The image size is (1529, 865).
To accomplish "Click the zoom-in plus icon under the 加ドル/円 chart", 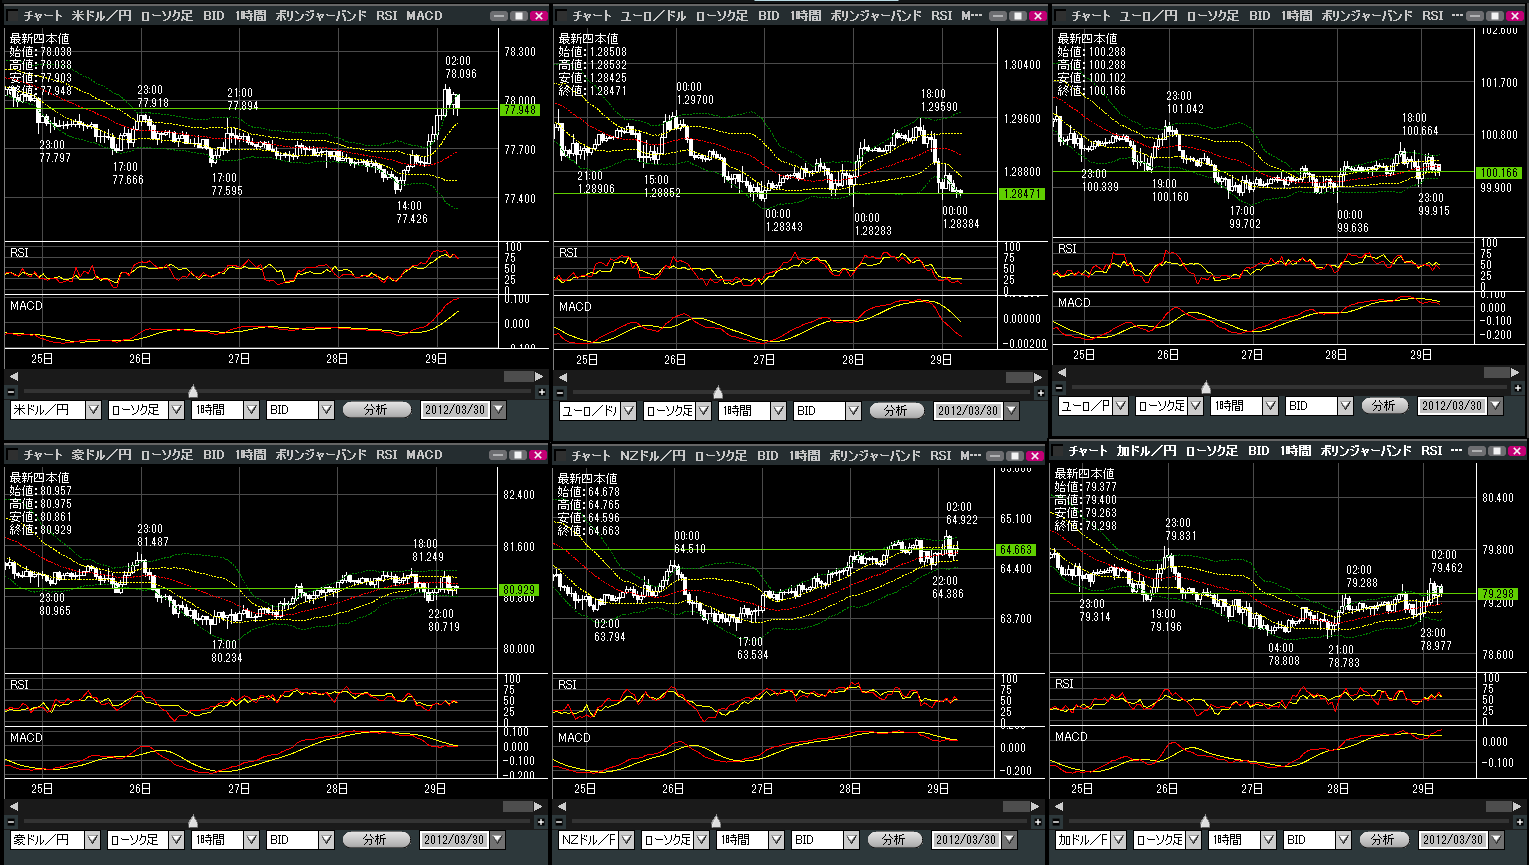I will (x=1517, y=822).
